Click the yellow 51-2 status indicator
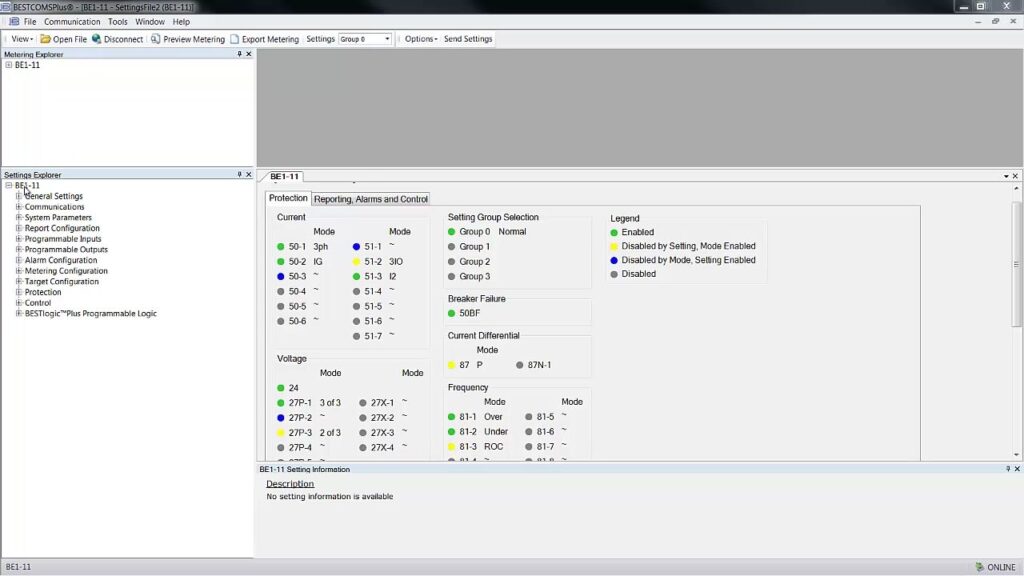This screenshot has height=576, width=1024. click(x=357, y=261)
